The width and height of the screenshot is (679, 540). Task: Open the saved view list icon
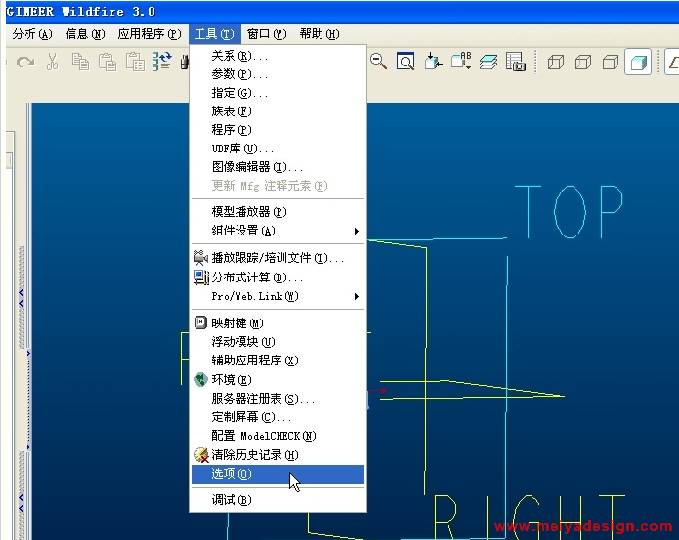click(461, 61)
